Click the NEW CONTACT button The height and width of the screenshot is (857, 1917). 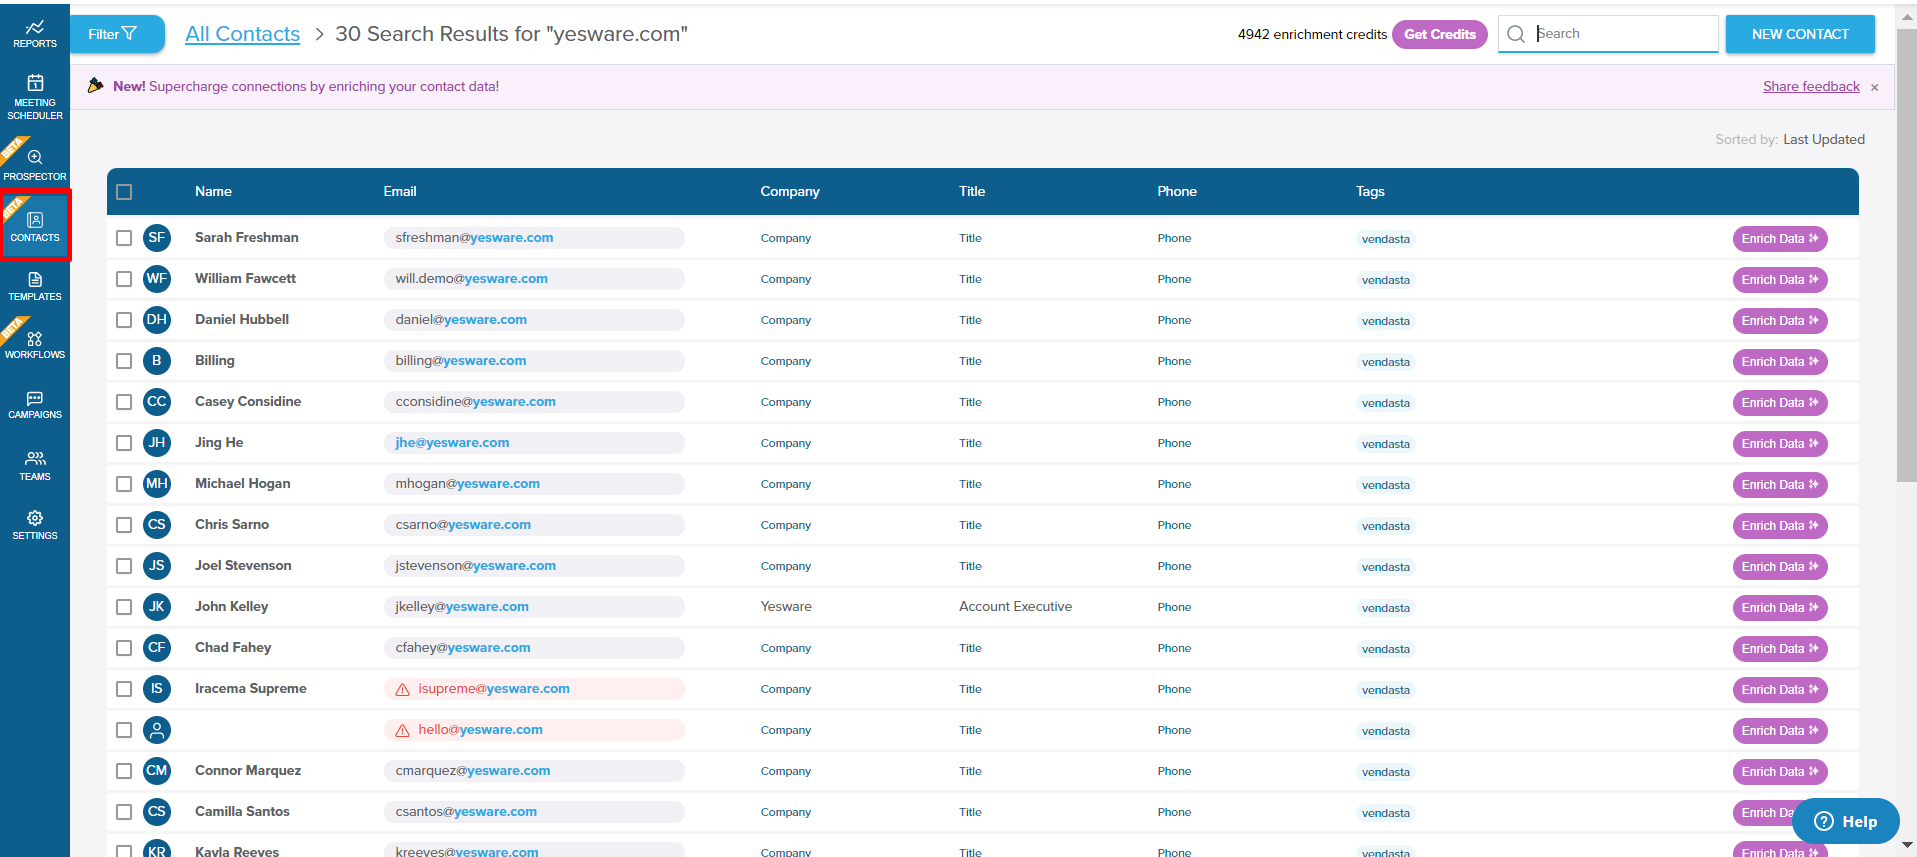coord(1800,34)
